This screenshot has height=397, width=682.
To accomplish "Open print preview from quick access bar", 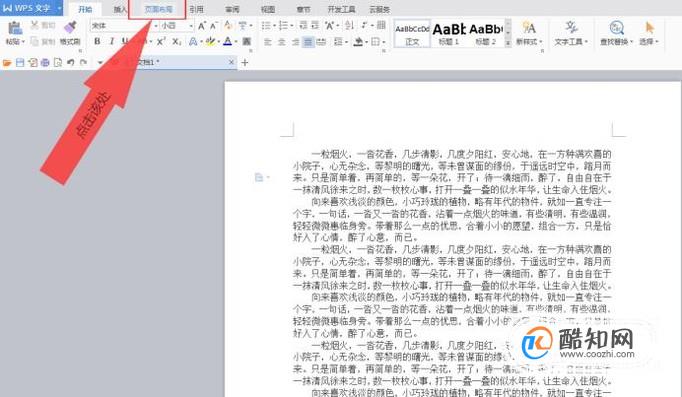I will click(x=58, y=63).
